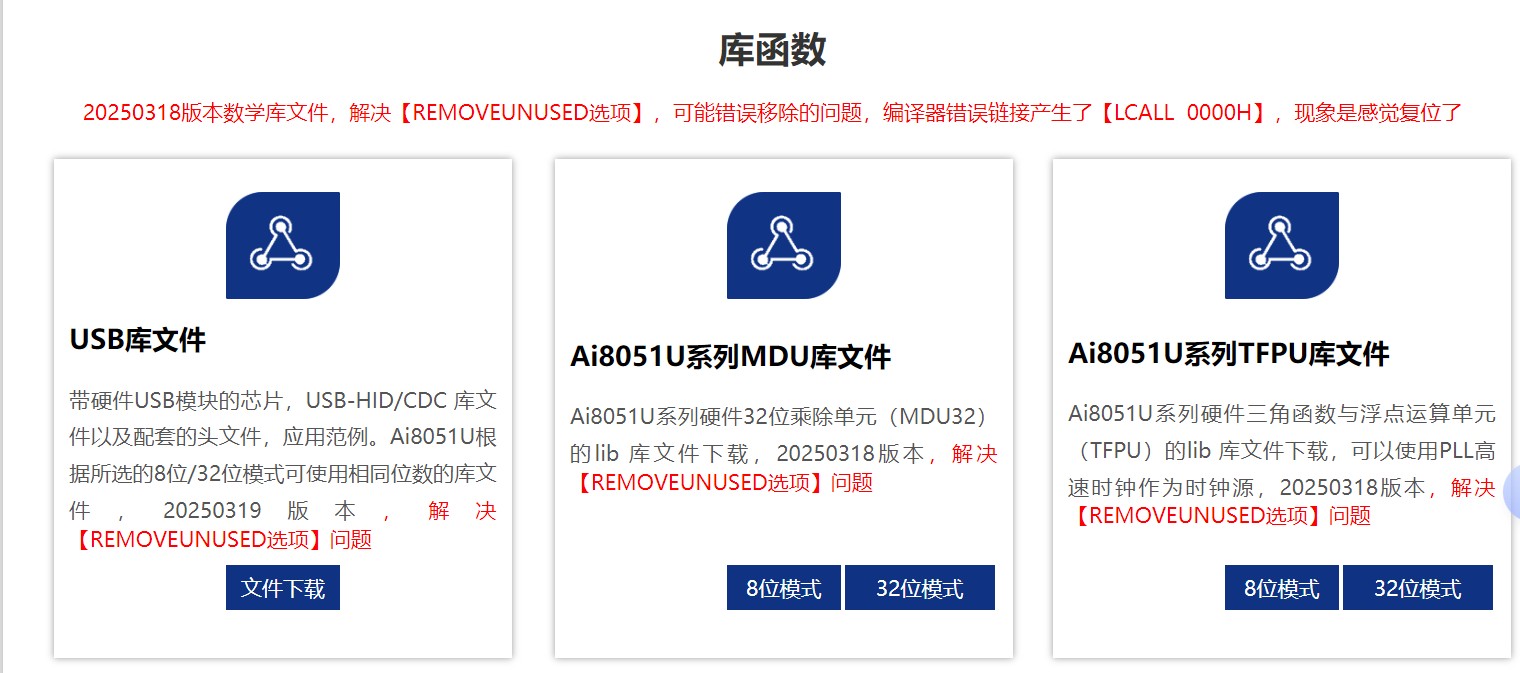Click the Ai8051U系列TFPU库文件 title
This screenshot has width=1520, height=673.
(x=1229, y=354)
